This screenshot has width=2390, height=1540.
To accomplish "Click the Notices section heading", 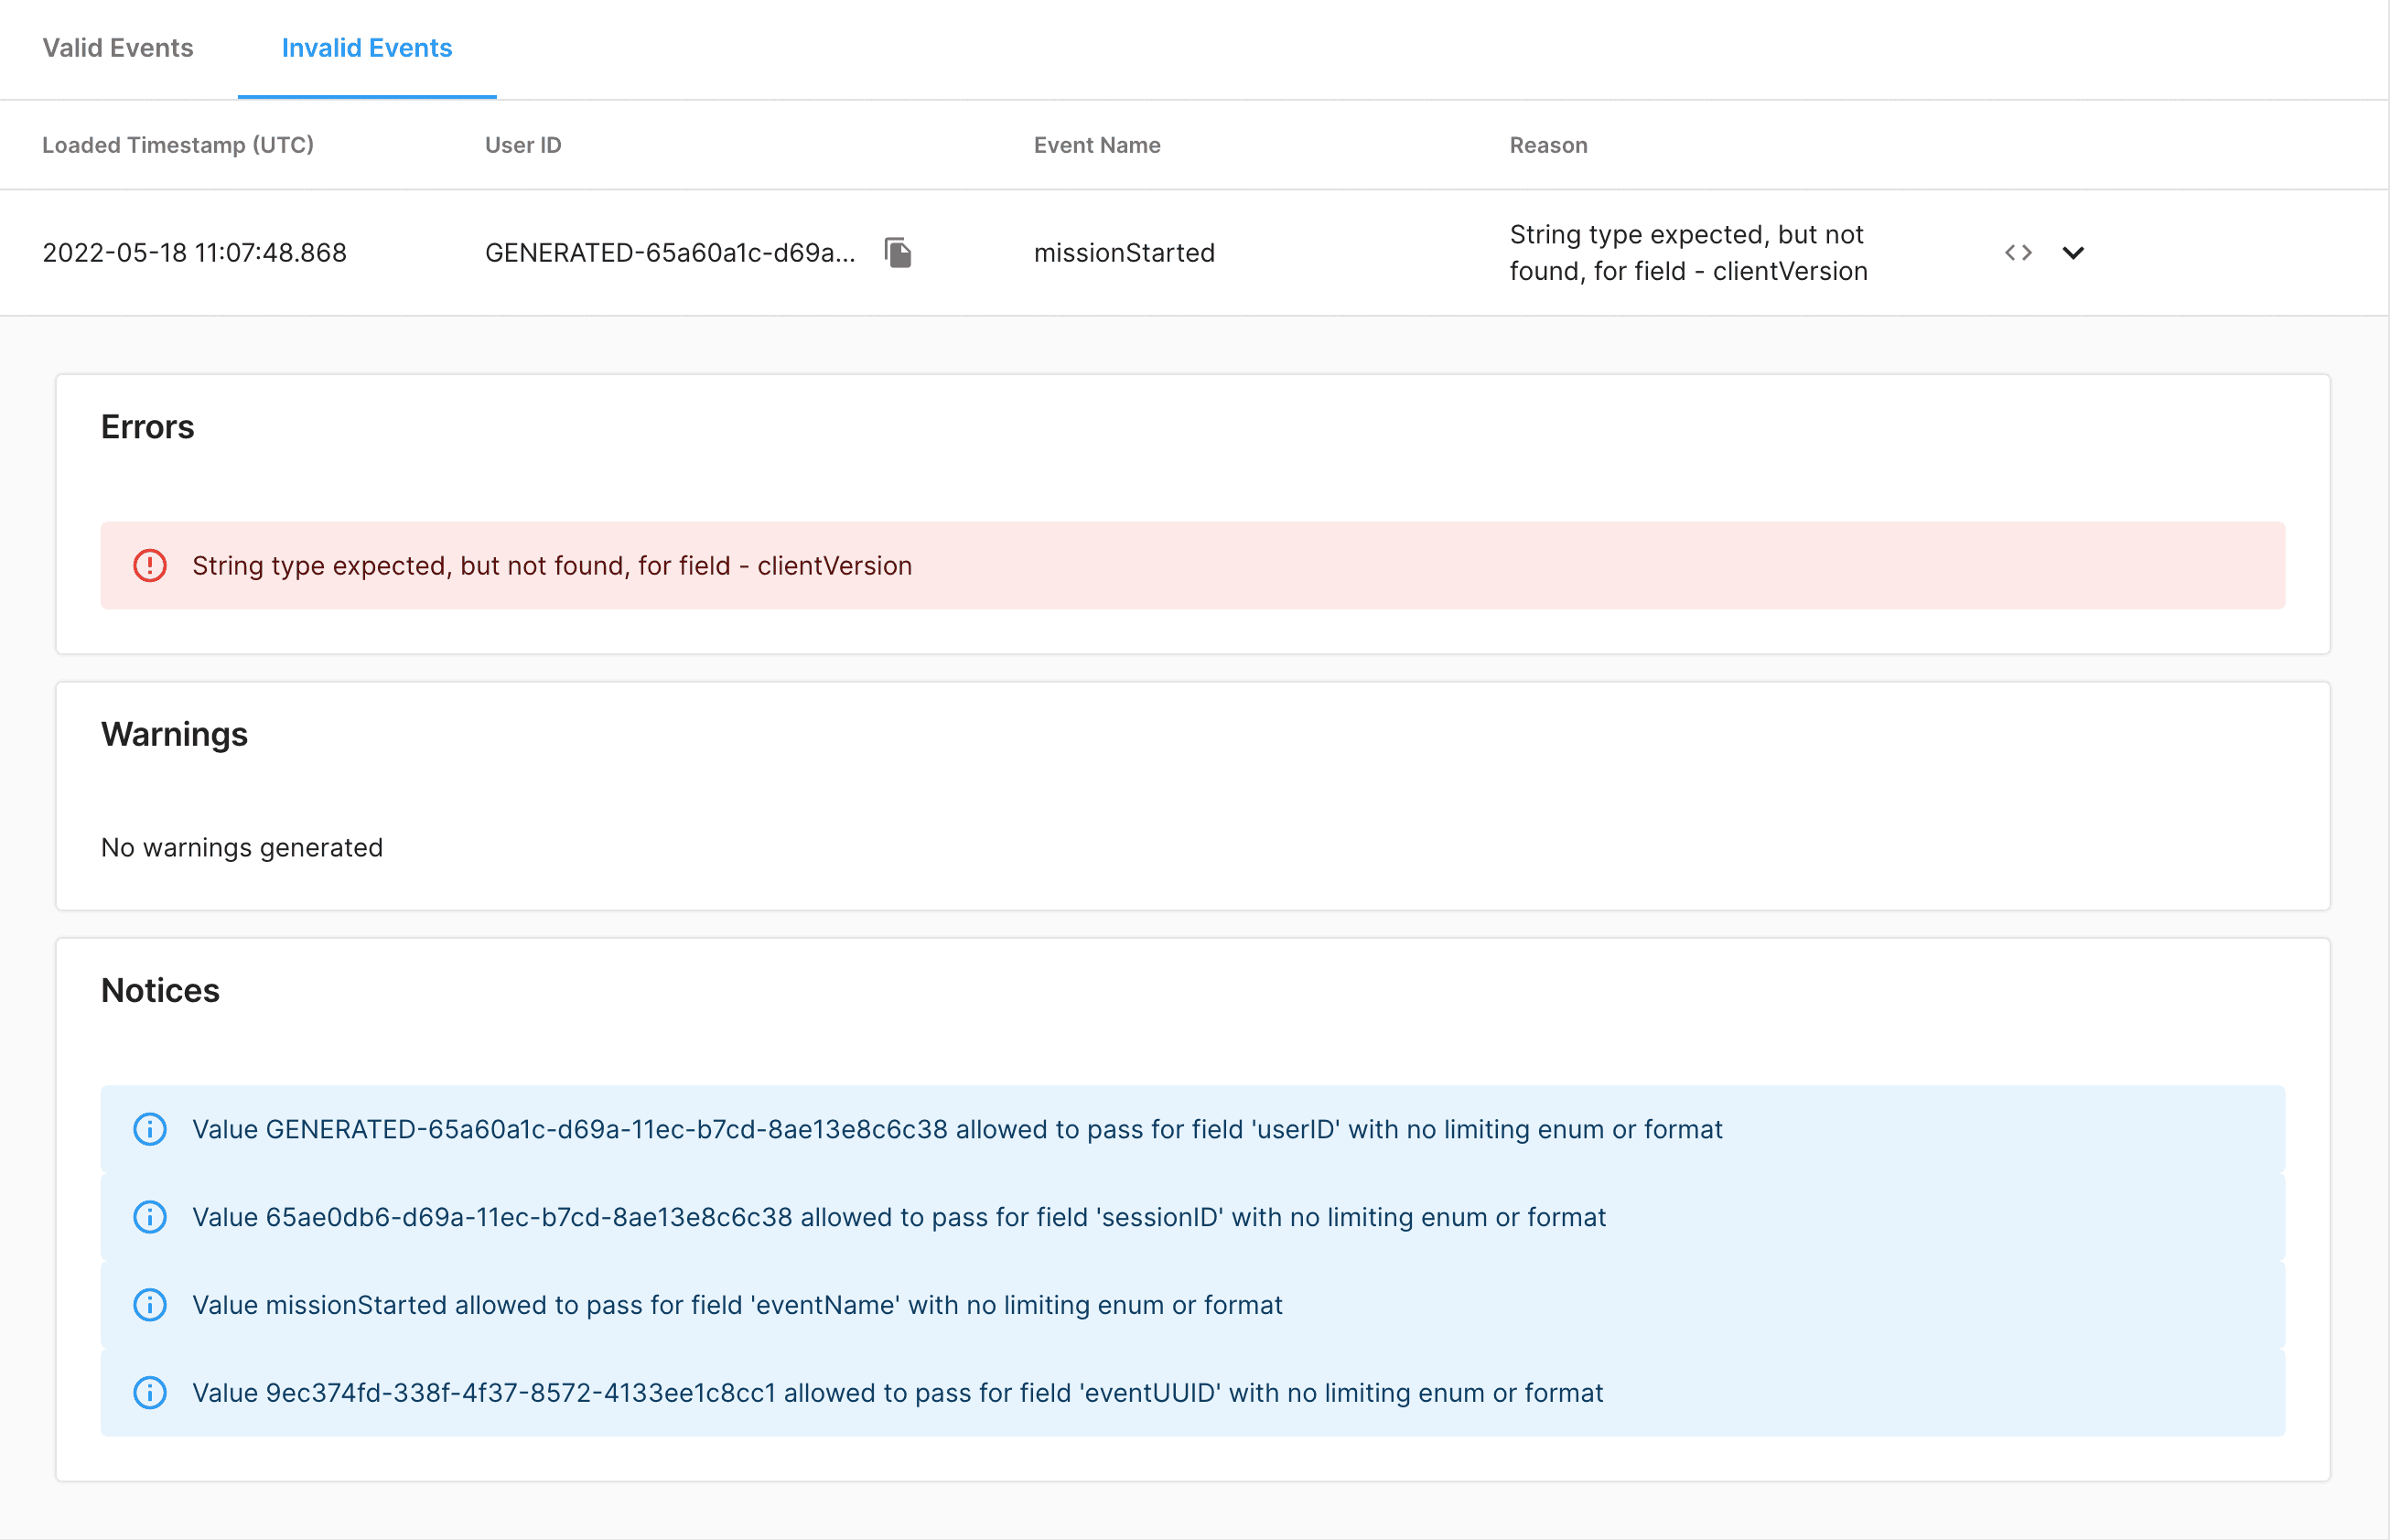I will pyautogui.click(x=160, y=991).
